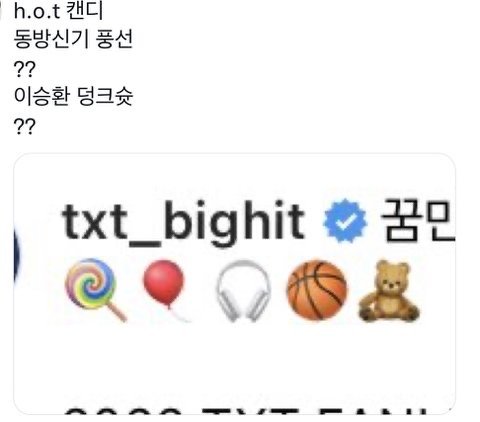Click the word 덩크슛 in fourth line
The image size is (480, 422).
click(105, 97)
